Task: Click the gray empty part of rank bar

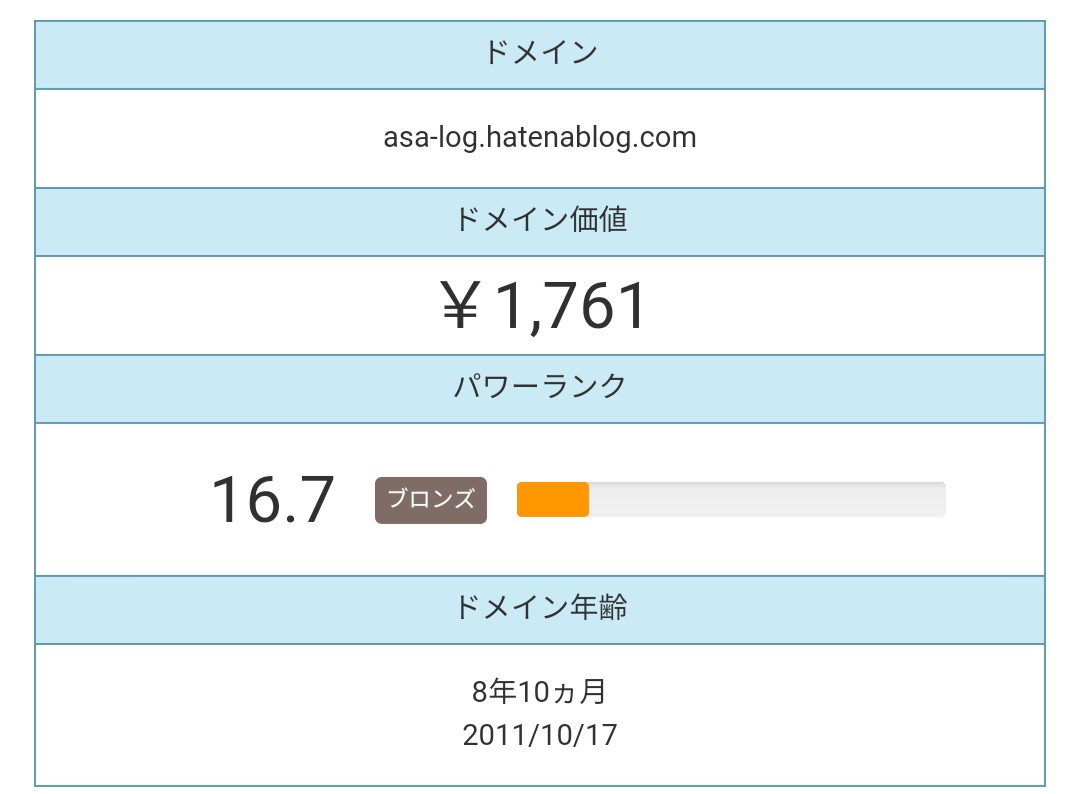Action: tap(767, 499)
